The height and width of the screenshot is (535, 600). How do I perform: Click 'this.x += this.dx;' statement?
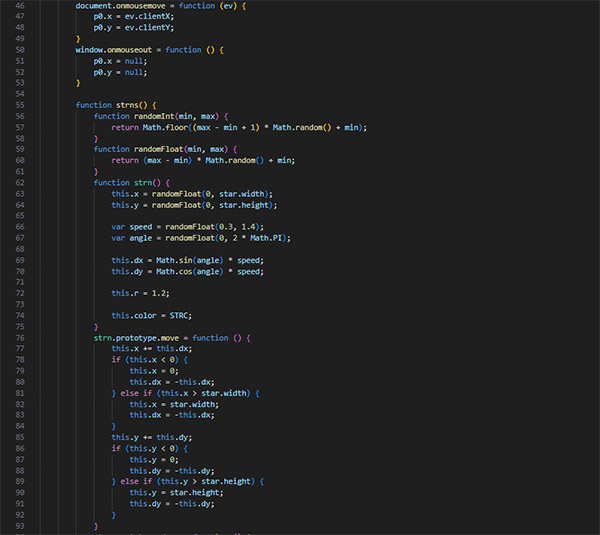click(152, 349)
